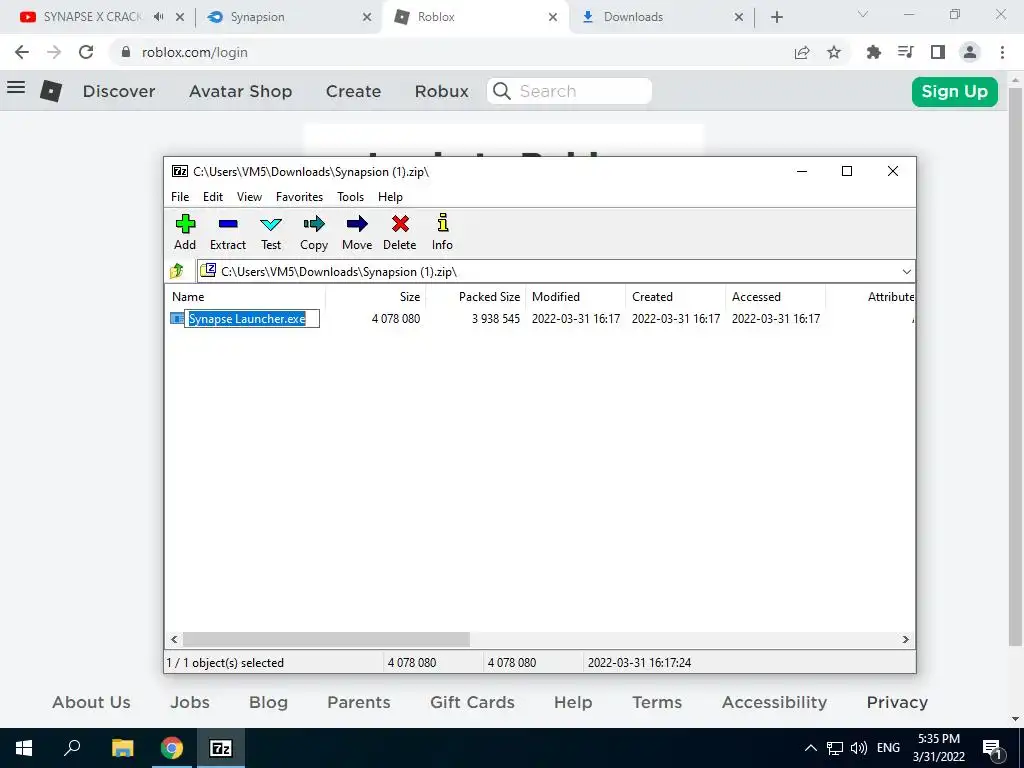Viewport: 1024px width, 768px height.
Task: Open Chrome media controls icon
Action: (906, 52)
